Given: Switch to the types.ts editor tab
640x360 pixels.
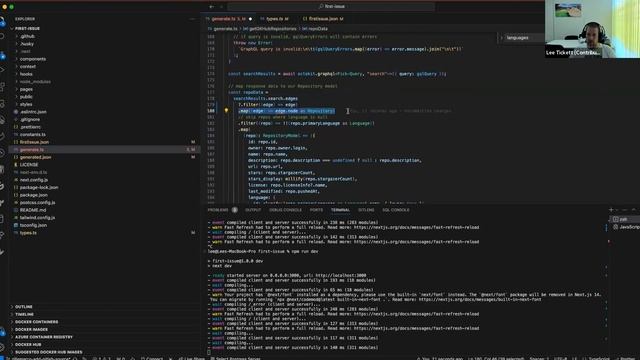Looking at the screenshot, I should pyautogui.click(x=277, y=19).
